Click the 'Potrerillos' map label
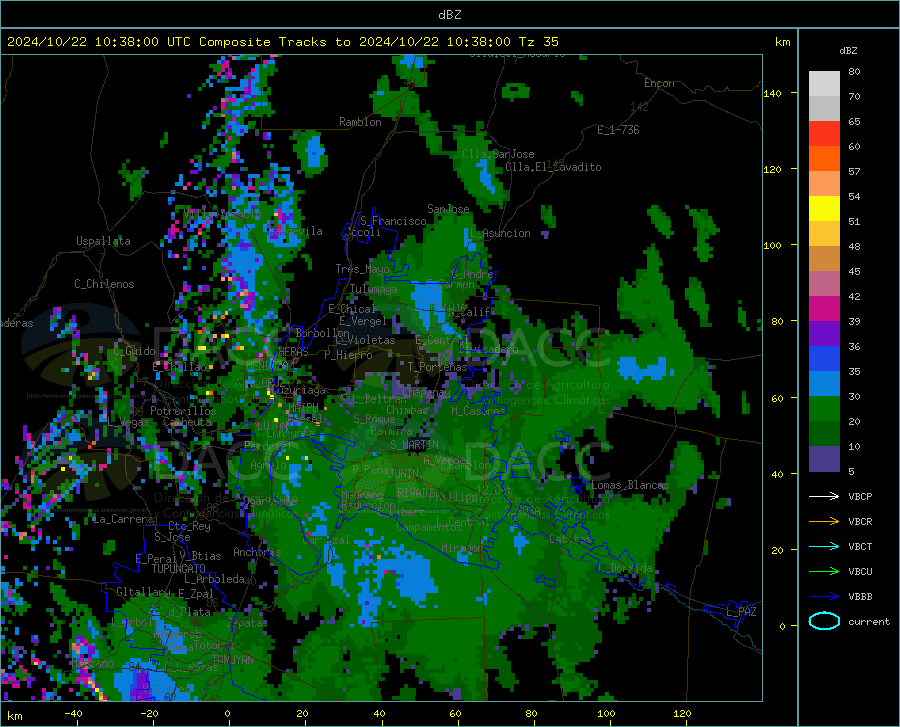The image size is (900, 727). (183, 411)
